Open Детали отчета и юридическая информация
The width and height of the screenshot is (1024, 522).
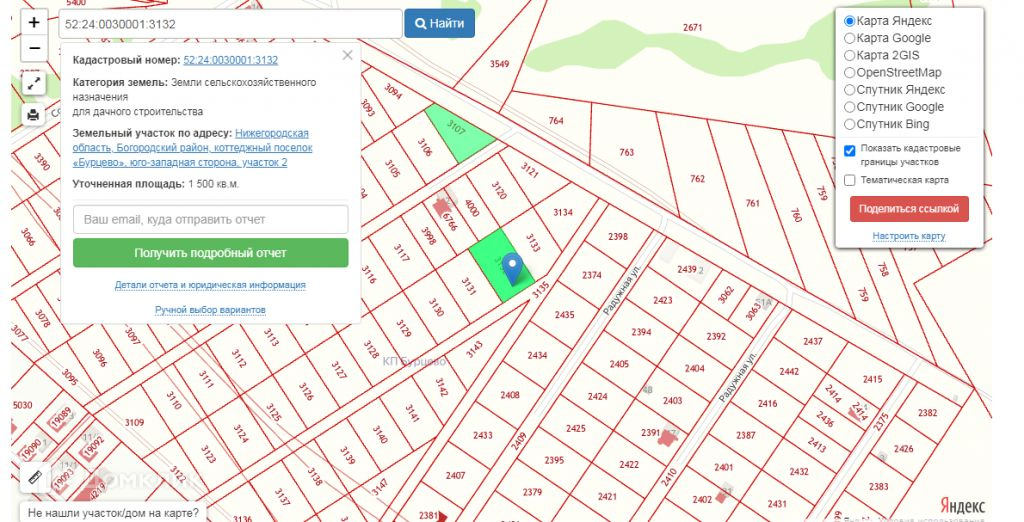click(210, 285)
